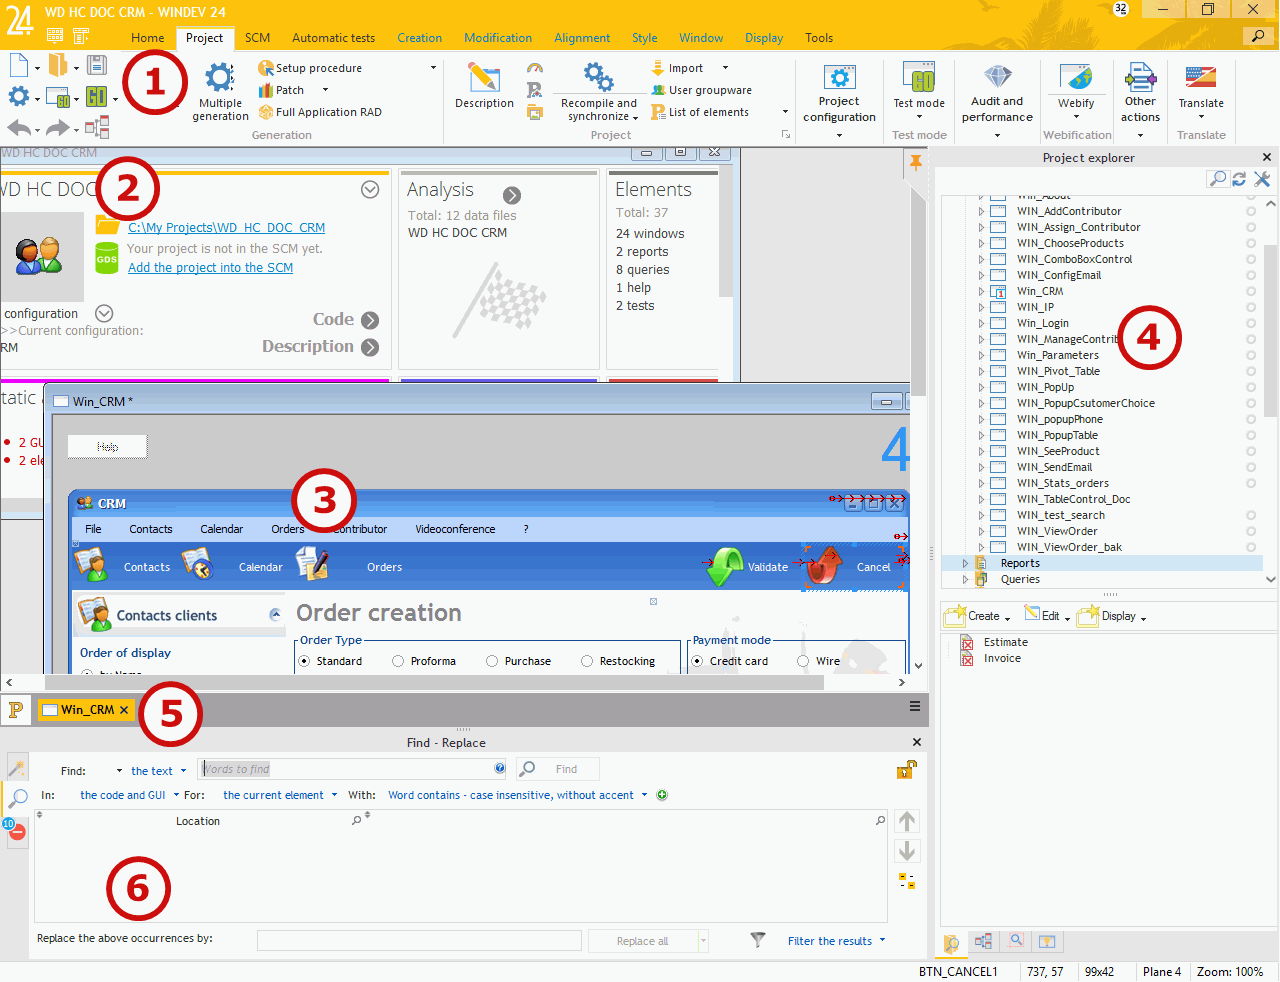
Task: Open the Setup procedure tool
Action: (x=310, y=68)
